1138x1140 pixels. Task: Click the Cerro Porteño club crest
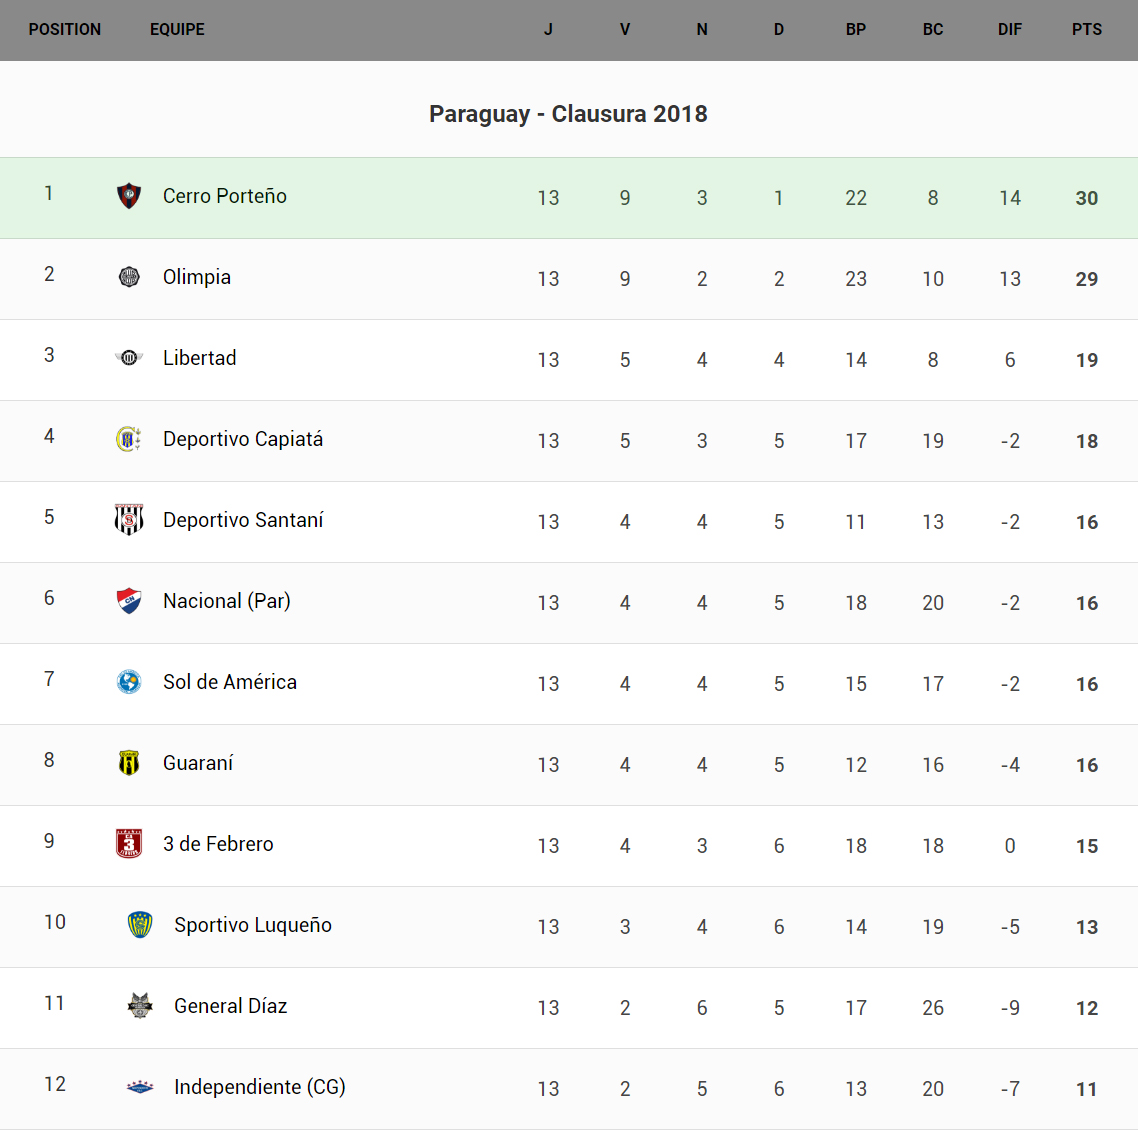coord(129,196)
